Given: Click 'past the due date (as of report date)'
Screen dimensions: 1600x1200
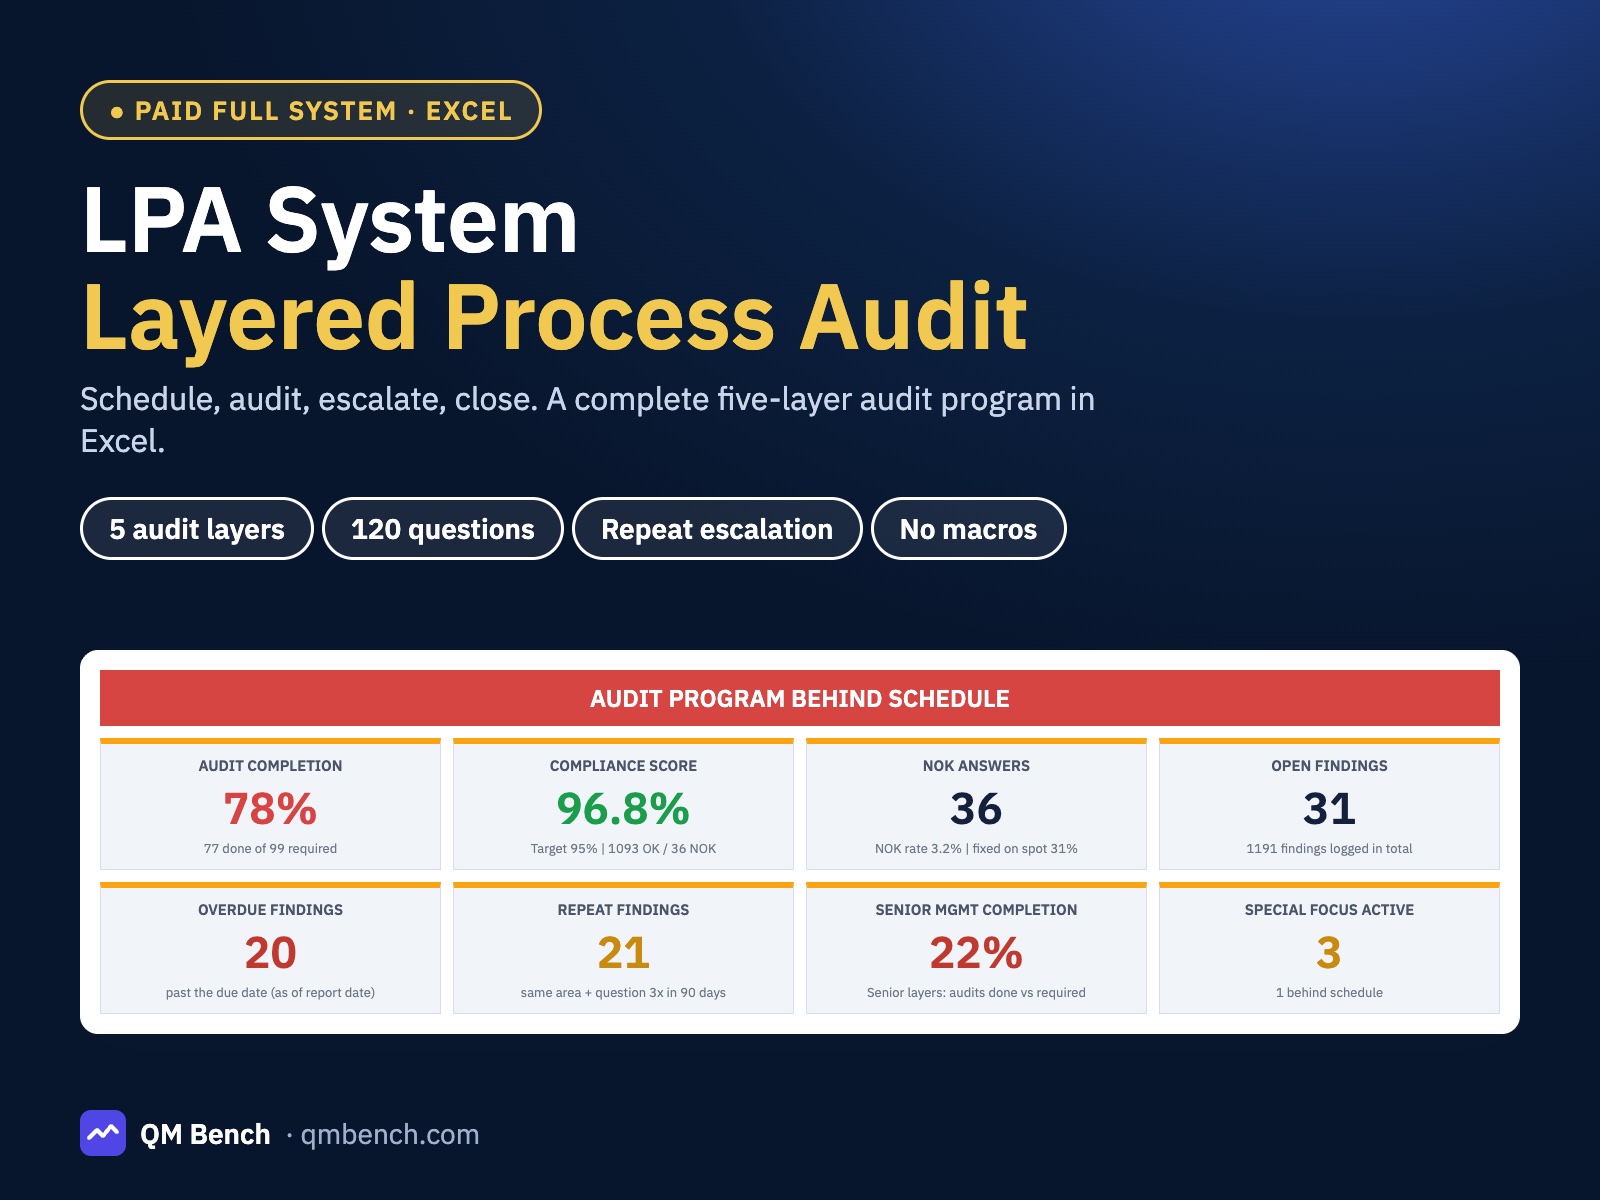Looking at the screenshot, I should click(270, 993).
